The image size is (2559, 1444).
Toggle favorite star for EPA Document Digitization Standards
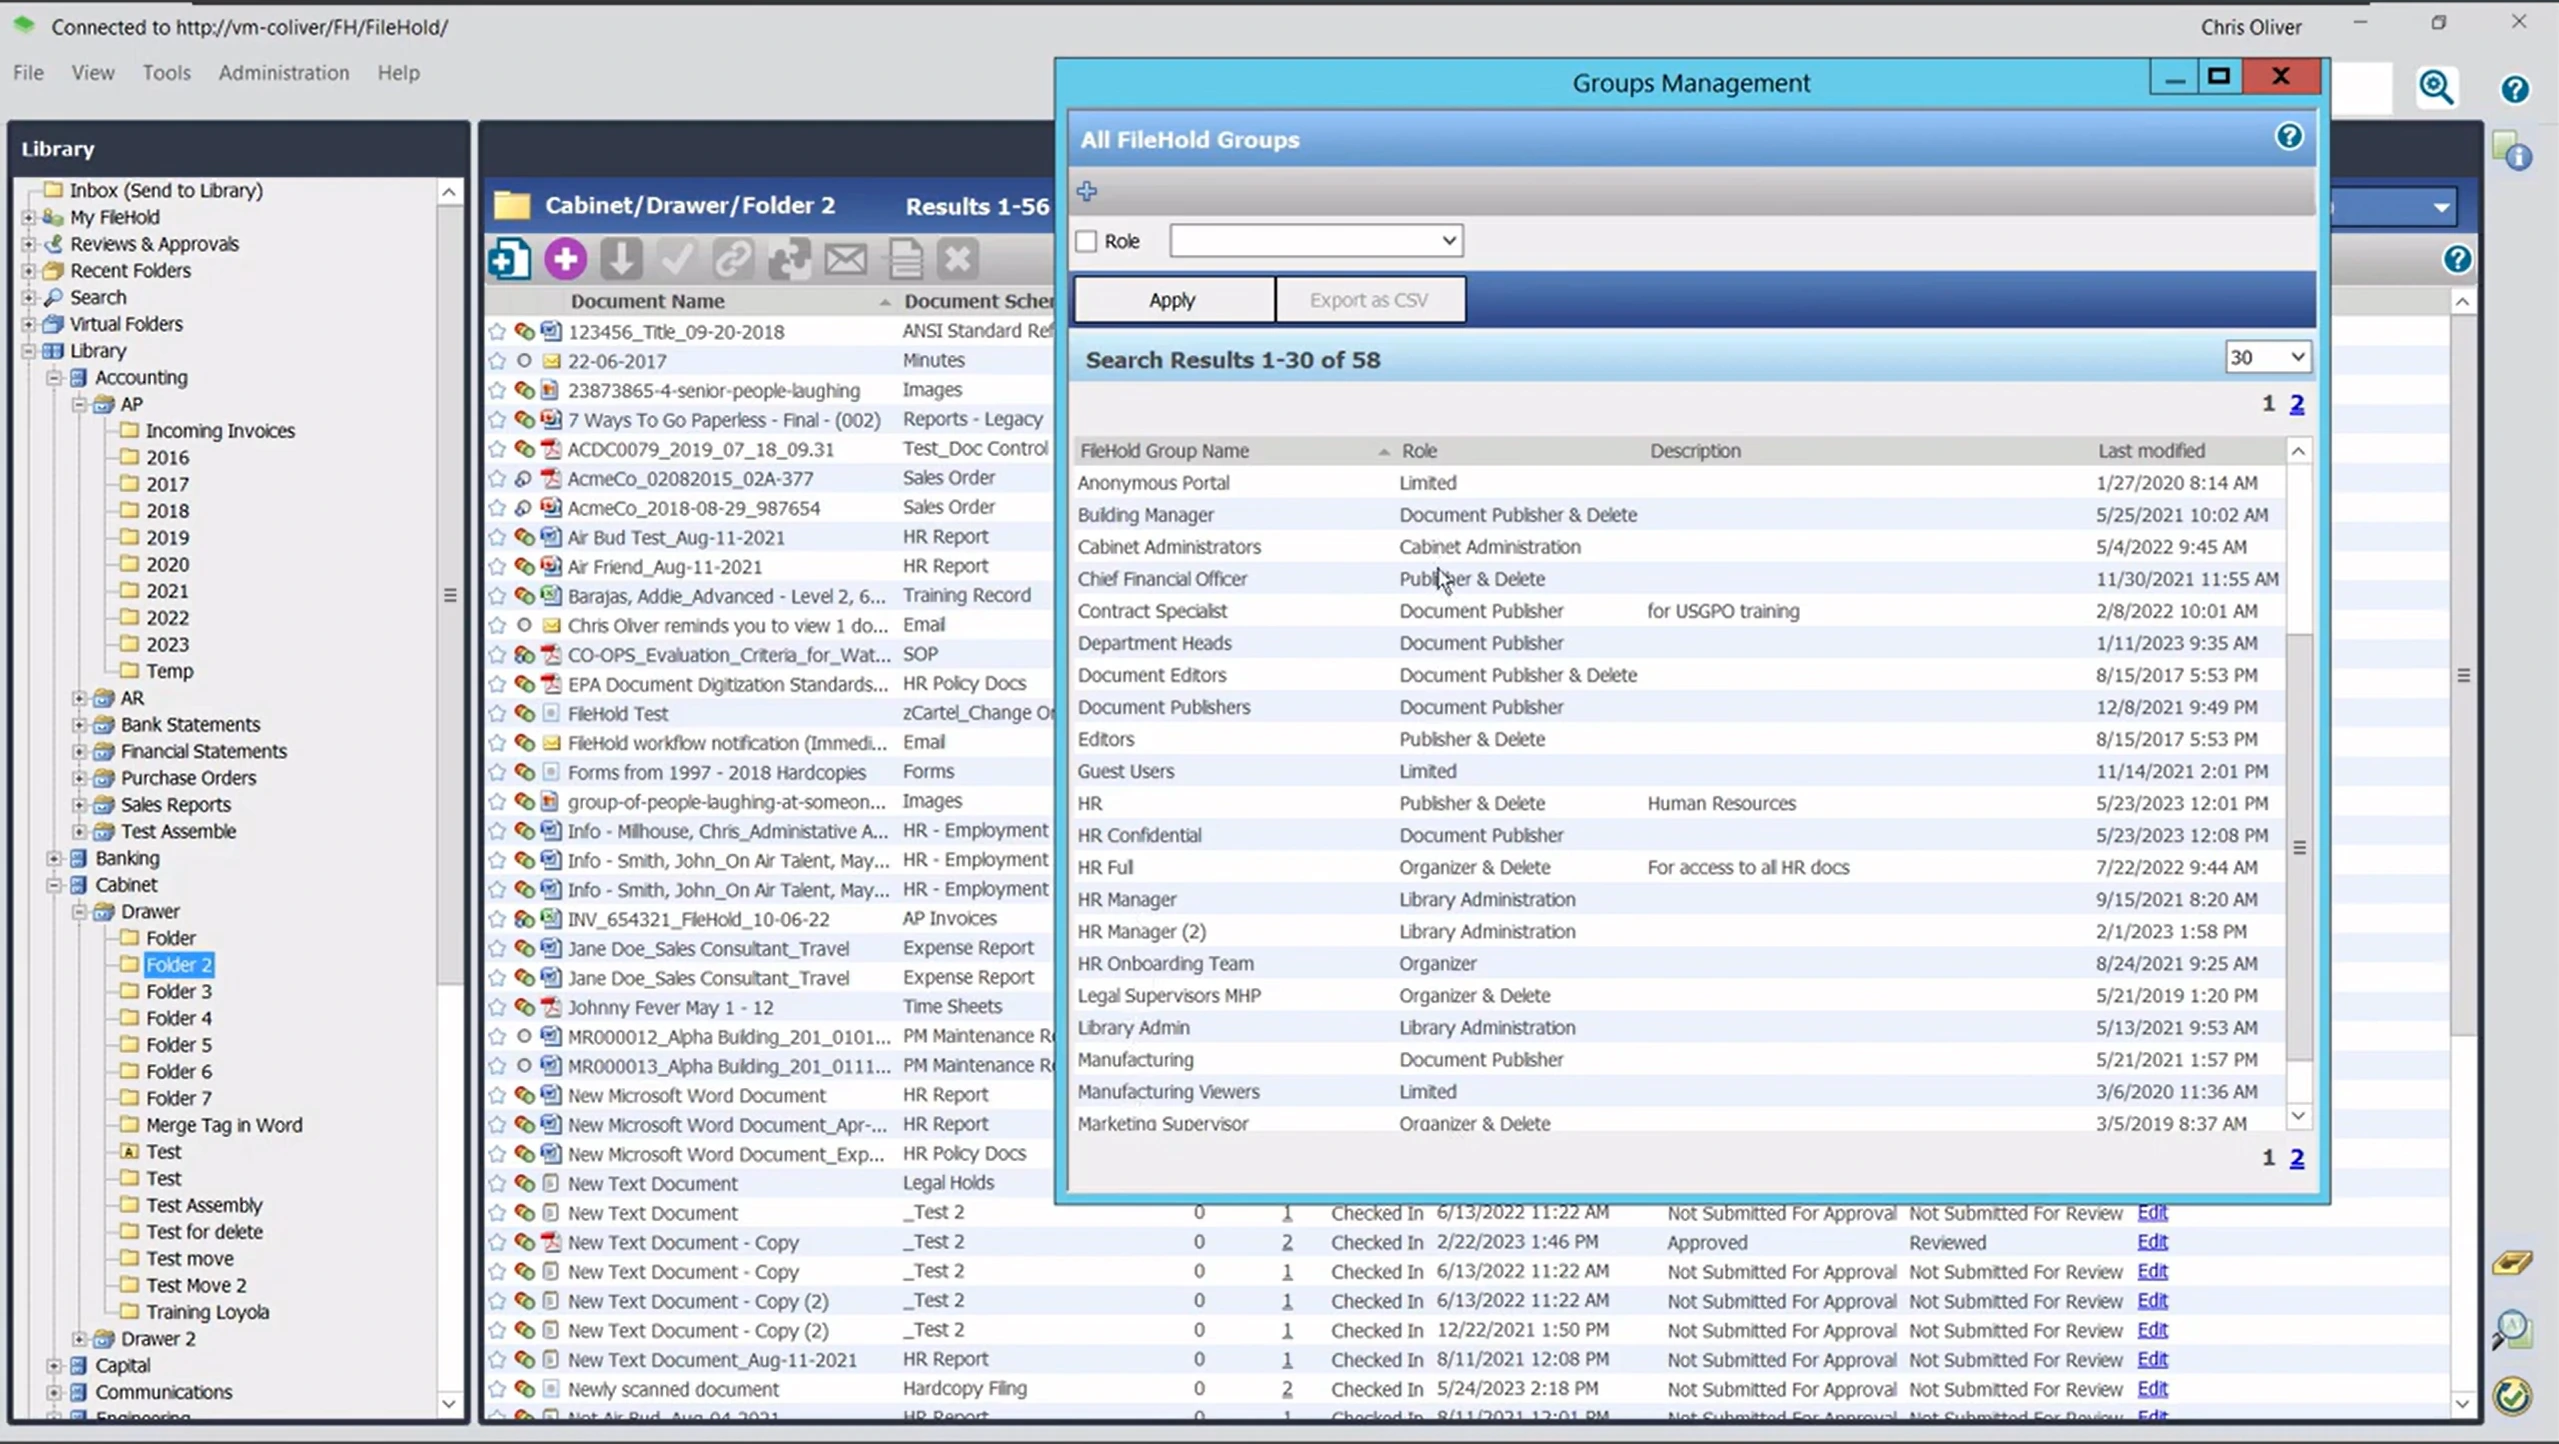(x=497, y=684)
